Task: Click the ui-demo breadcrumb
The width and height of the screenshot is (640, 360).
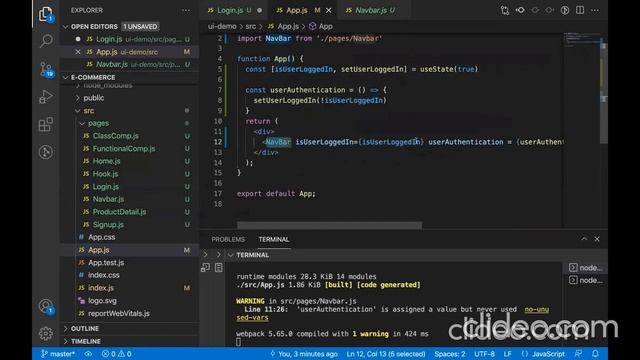Action: click(x=222, y=26)
